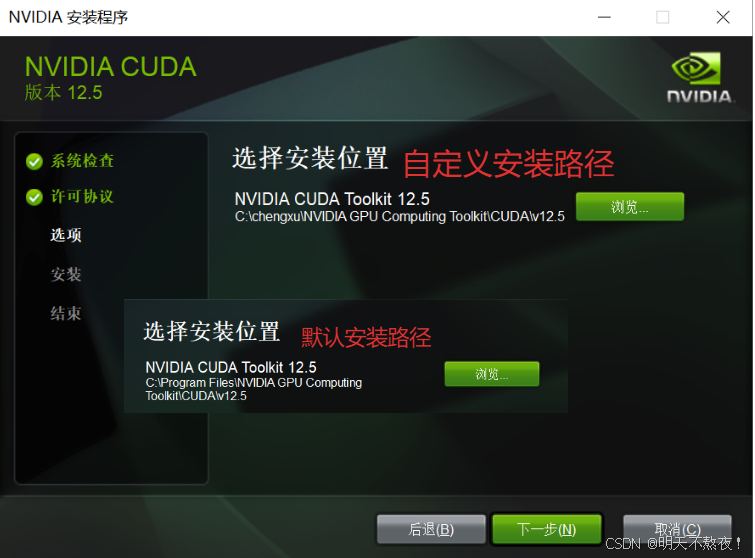Click the C:\chengxu custom path text

(400, 217)
